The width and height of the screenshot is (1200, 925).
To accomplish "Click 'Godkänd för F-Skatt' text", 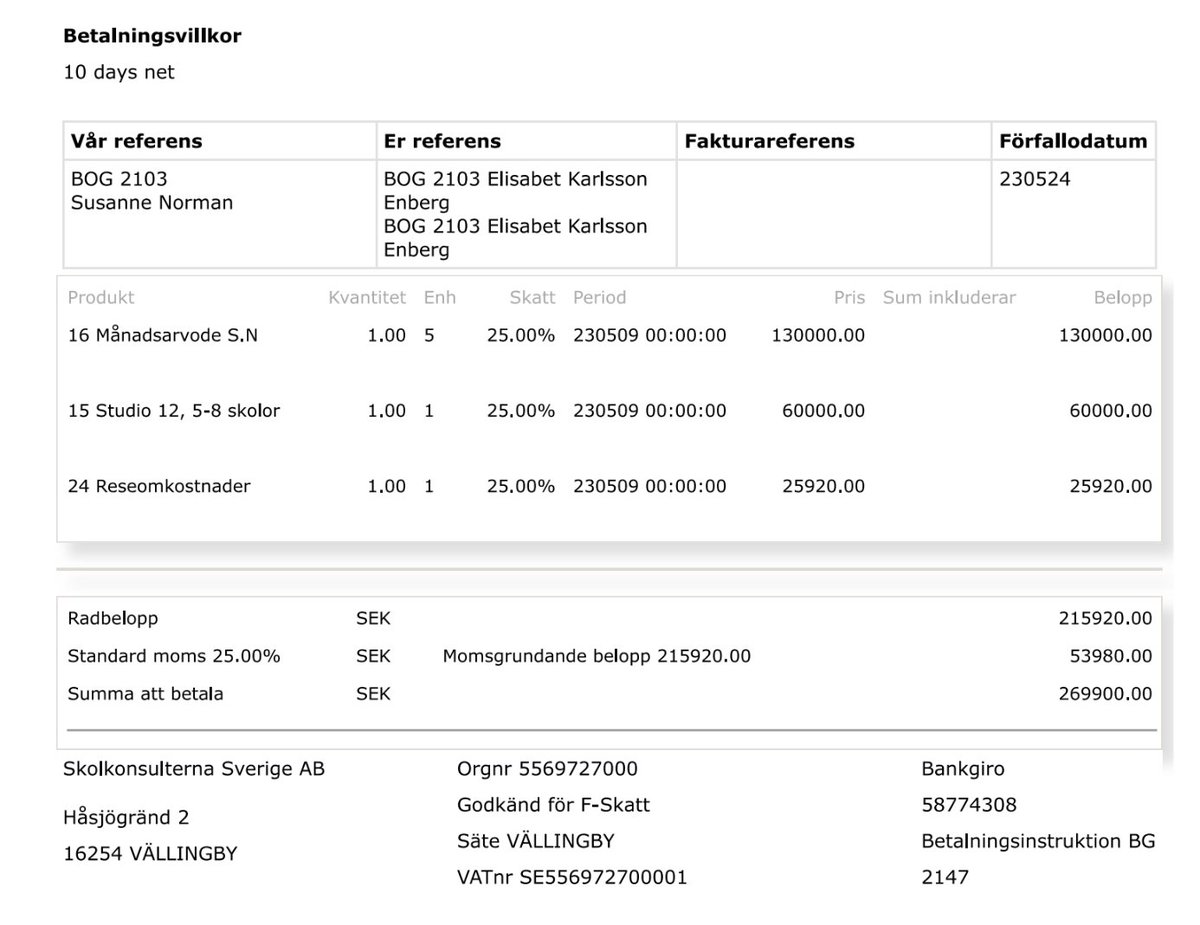I will pyautogui.click(x=553, y=805).
